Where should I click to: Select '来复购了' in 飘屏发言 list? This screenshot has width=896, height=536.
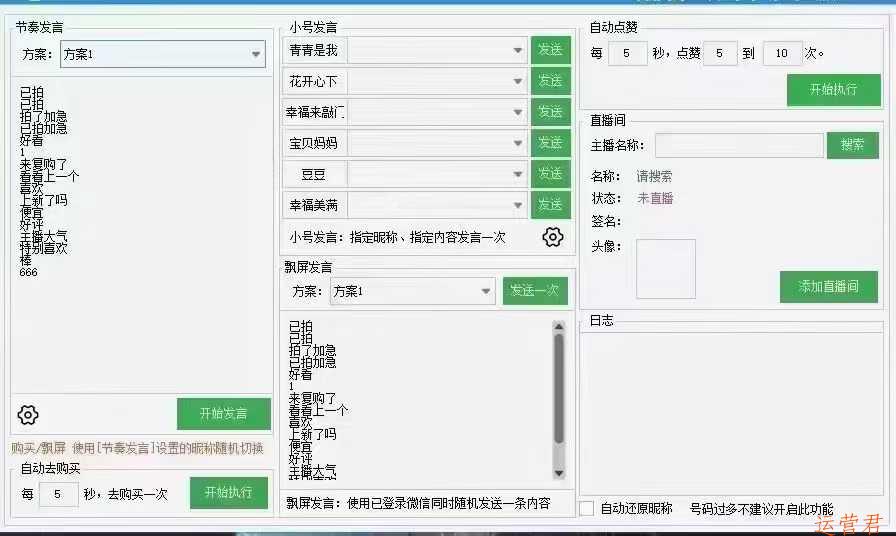point(312,398)
